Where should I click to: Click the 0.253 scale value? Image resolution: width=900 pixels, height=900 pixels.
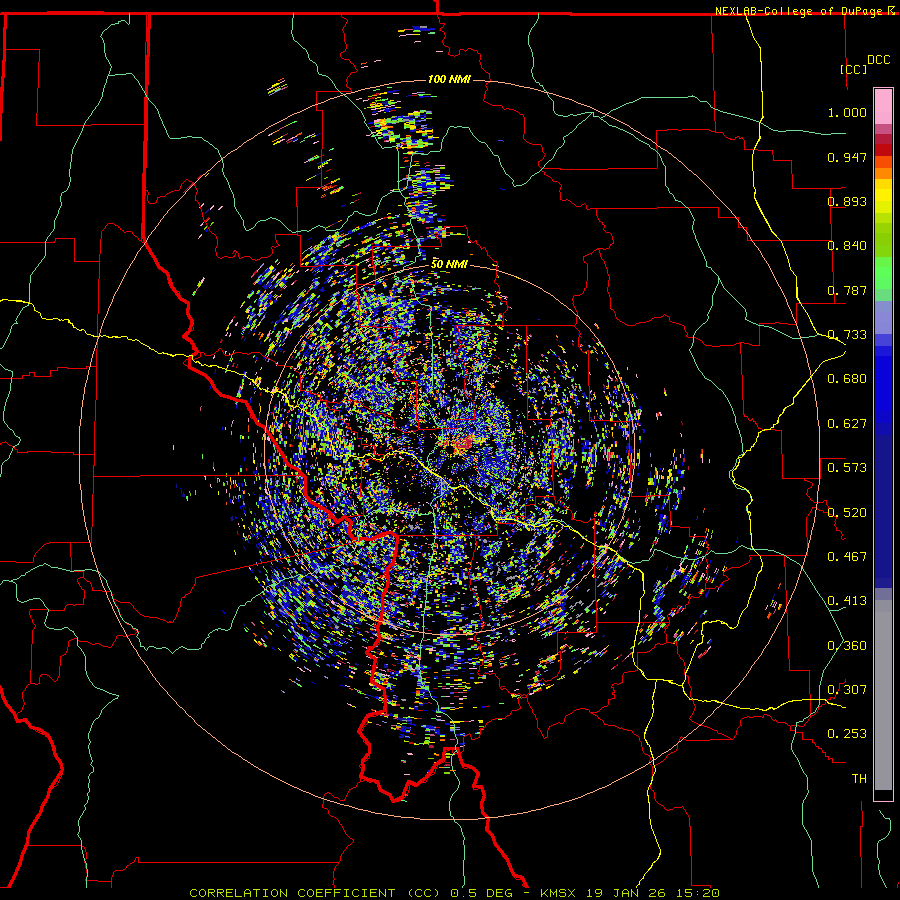pyautogui.click(x=847, y=734)
